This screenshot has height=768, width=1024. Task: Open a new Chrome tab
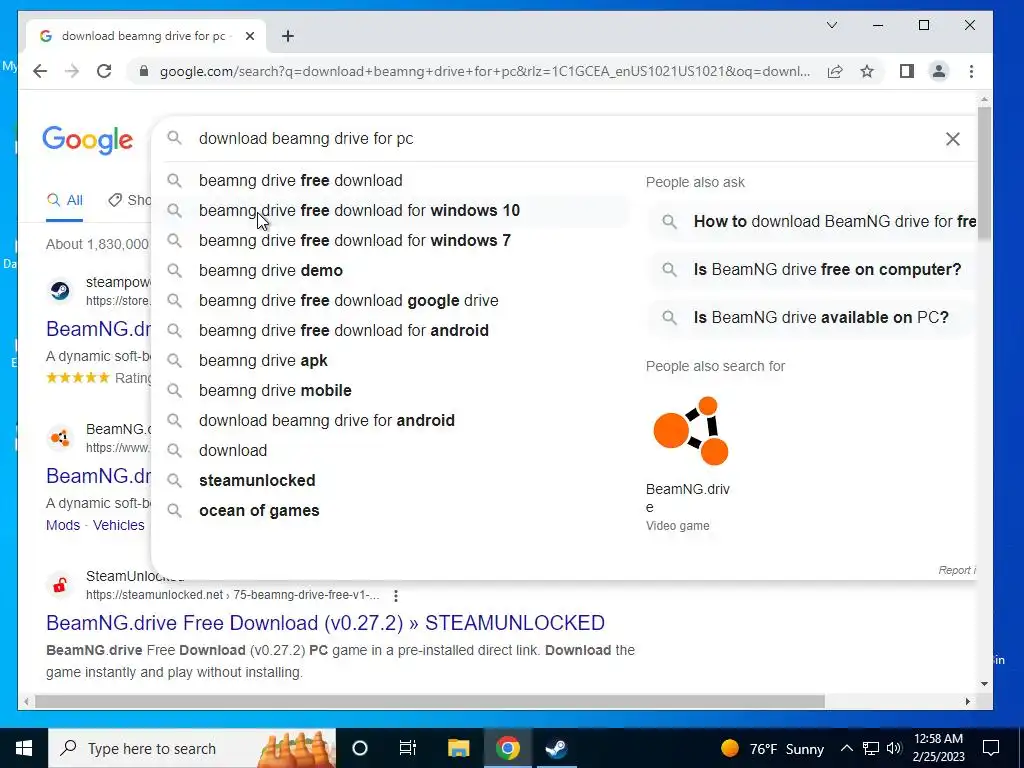(x=287, y=37)
